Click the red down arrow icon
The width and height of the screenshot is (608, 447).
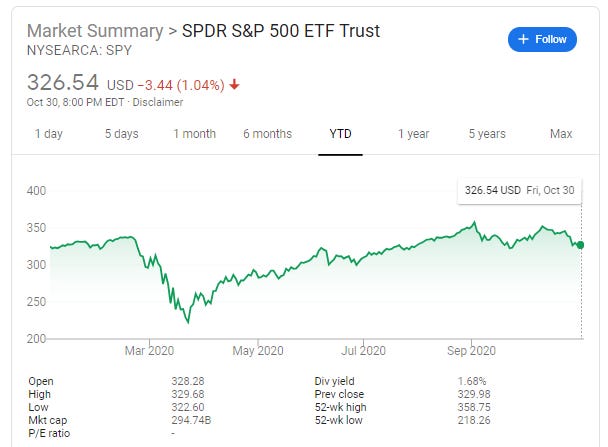[234, 83]
